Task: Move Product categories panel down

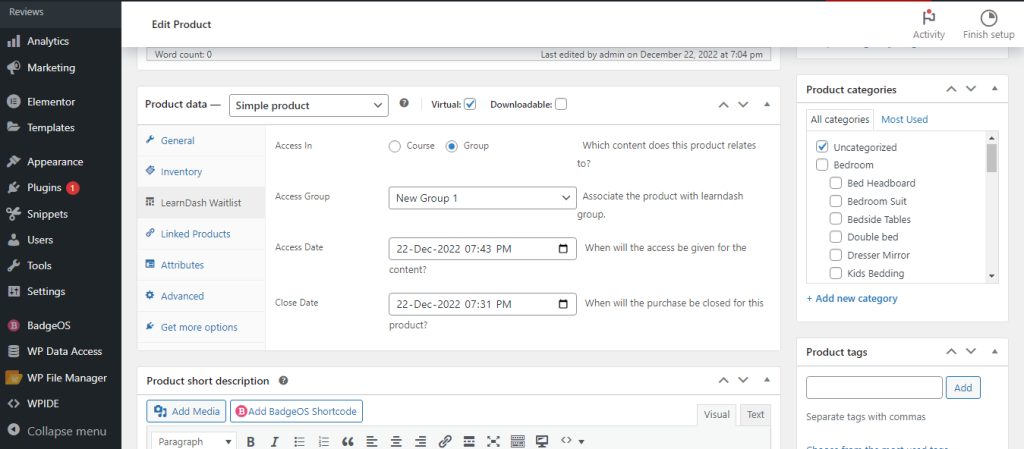Action: tap(971, 89)
